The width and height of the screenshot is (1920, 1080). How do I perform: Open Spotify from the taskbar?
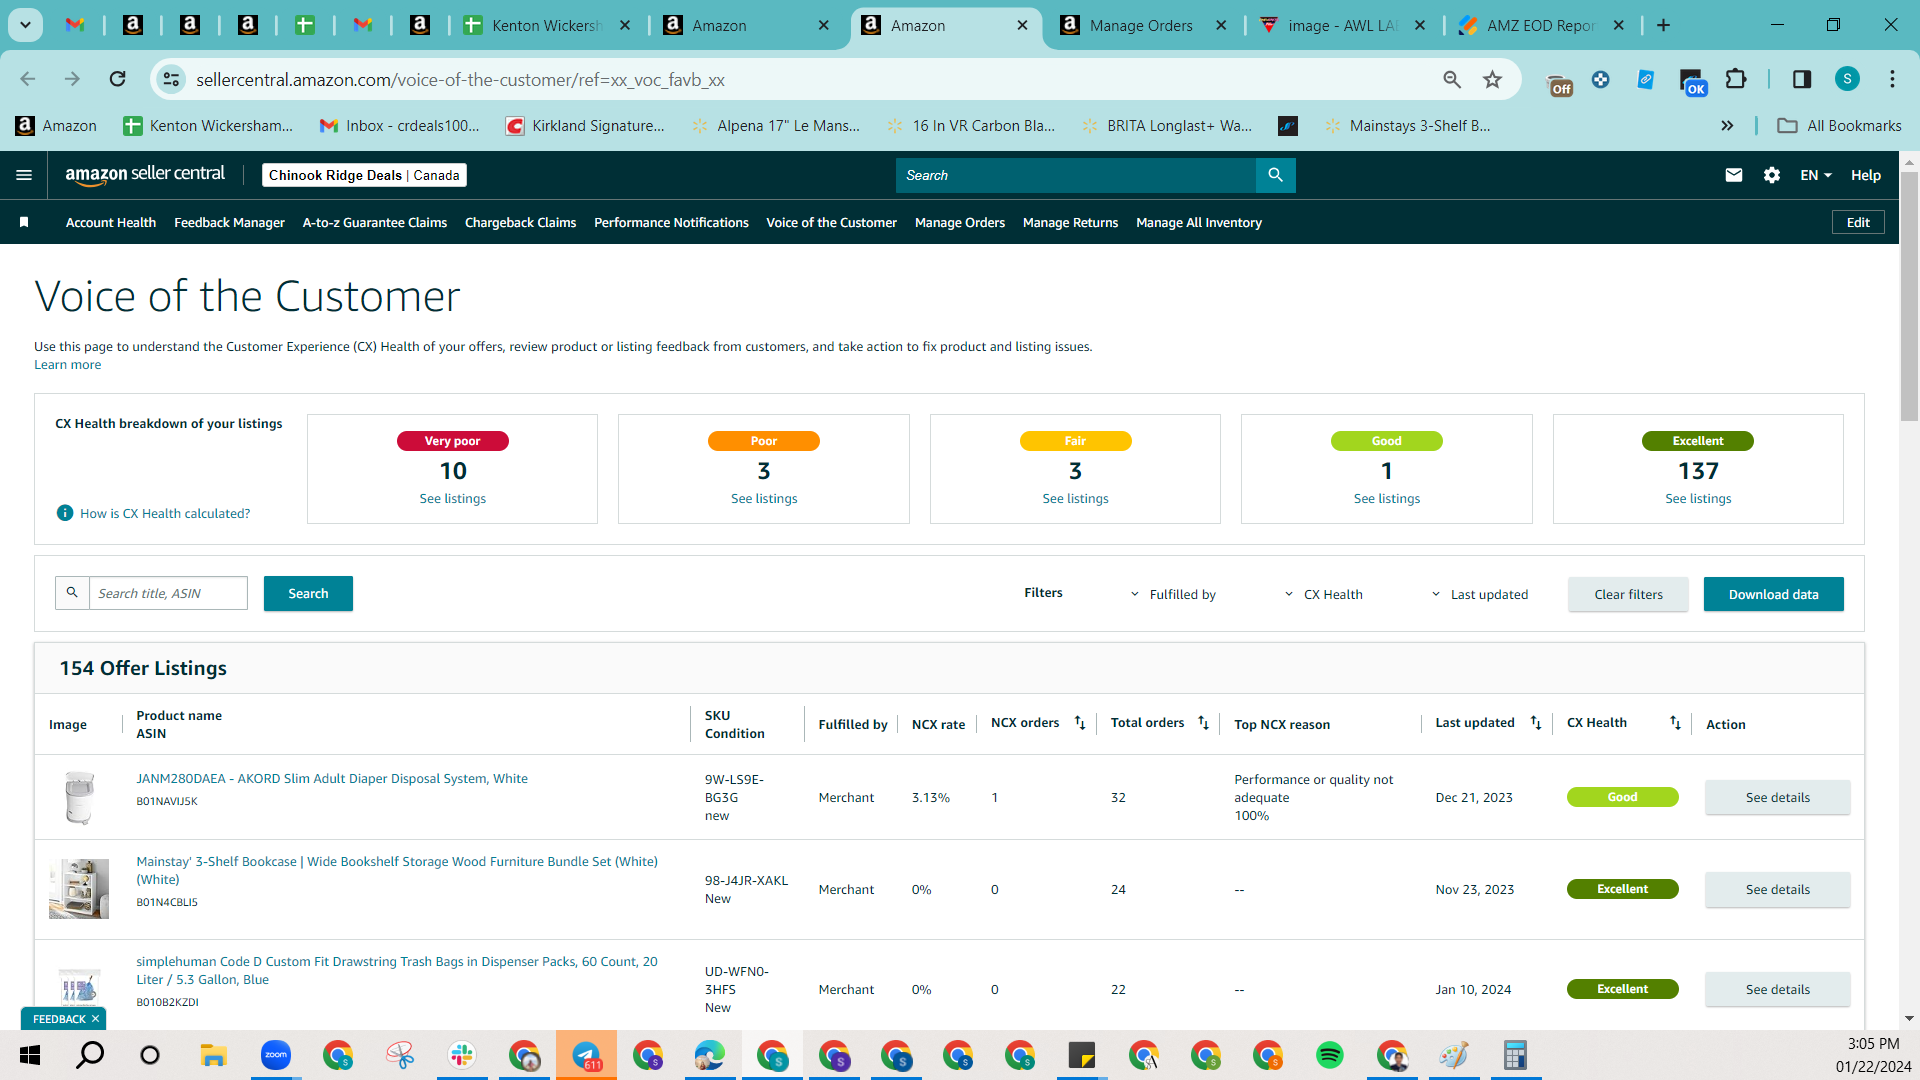point(1330,1055)
